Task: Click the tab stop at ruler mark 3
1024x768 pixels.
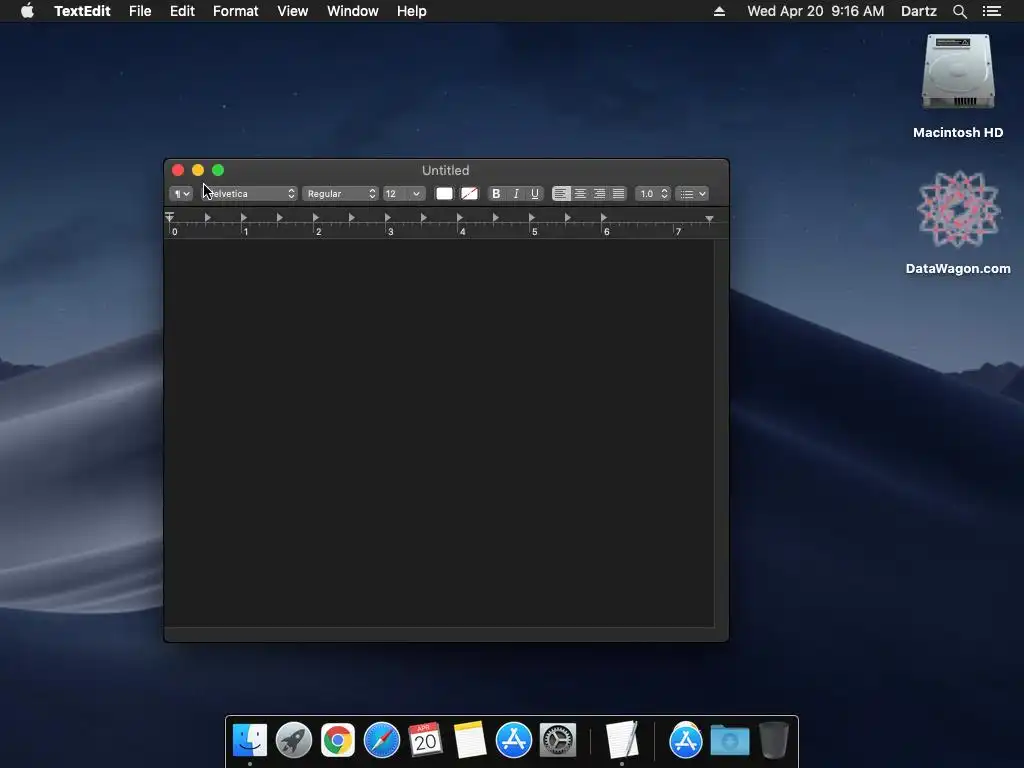Action: (388, 217)
